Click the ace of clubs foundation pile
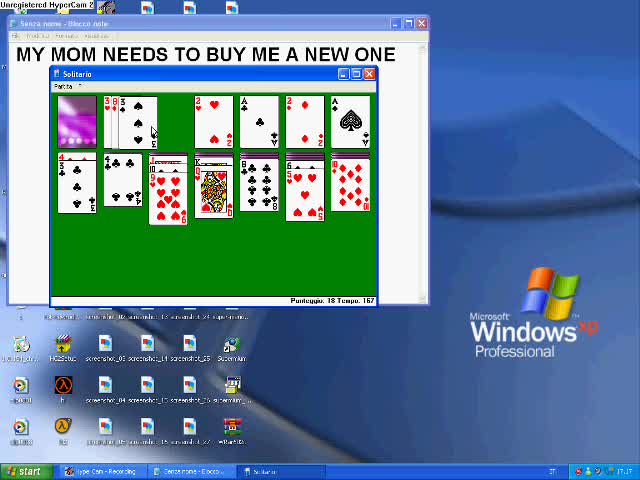Viewport: 640px width, 480px height. 259,122
